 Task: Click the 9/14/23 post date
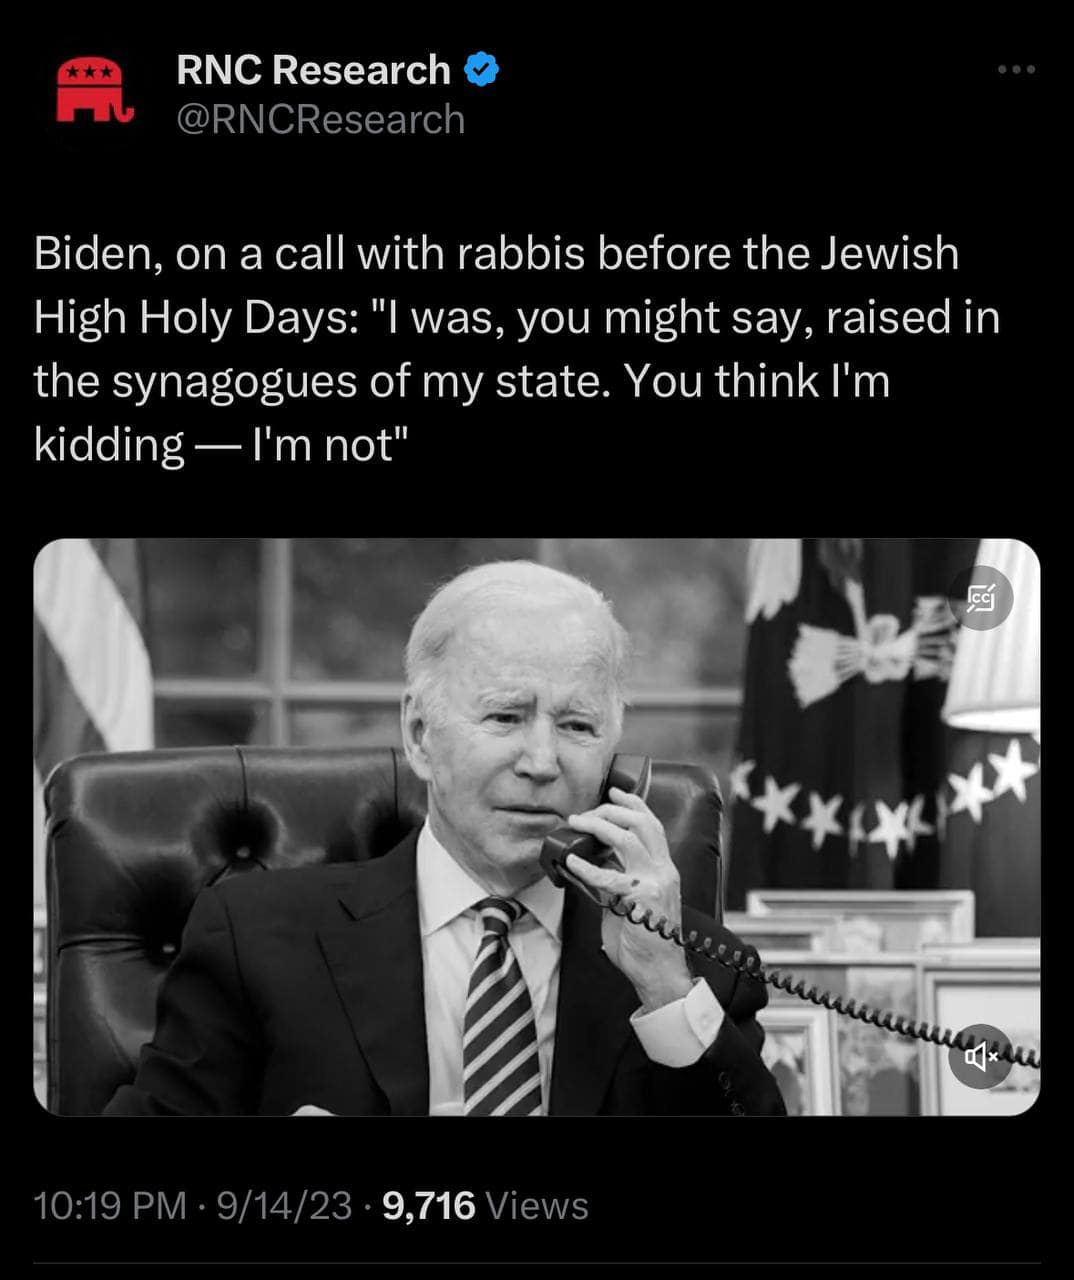click(284, 1206)
